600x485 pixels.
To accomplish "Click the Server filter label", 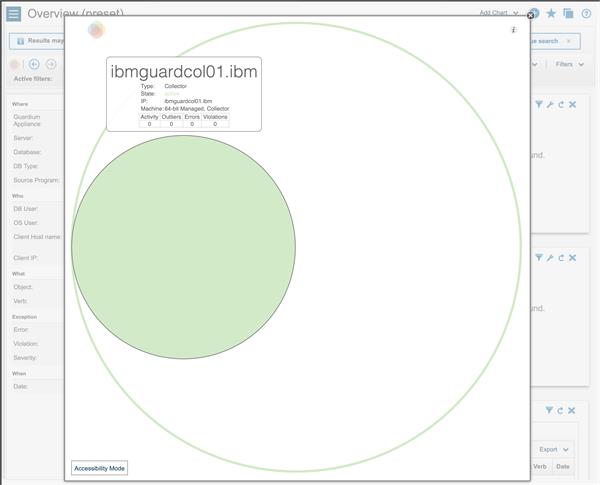I will point(23,138).
